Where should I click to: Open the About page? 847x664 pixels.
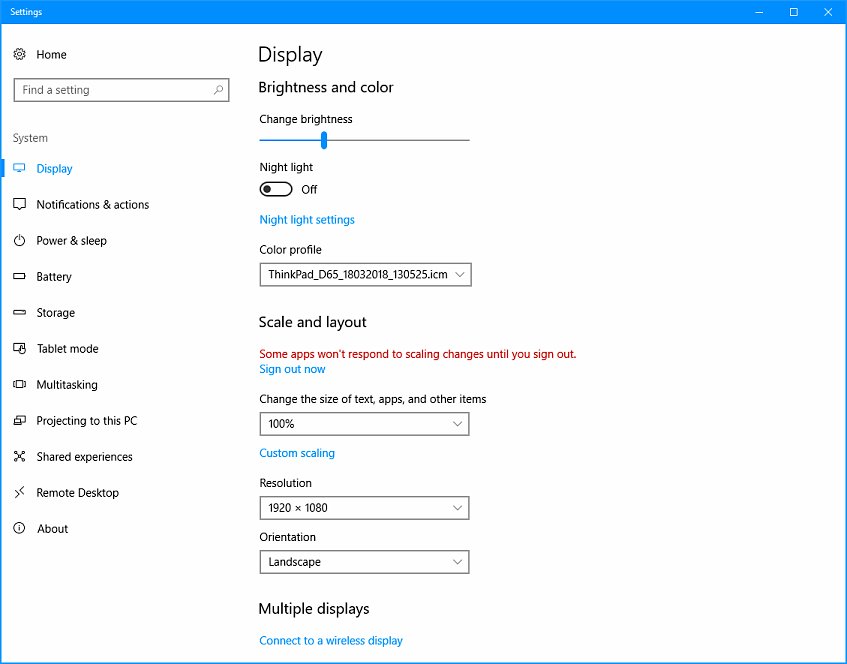(x=52, y=529)
